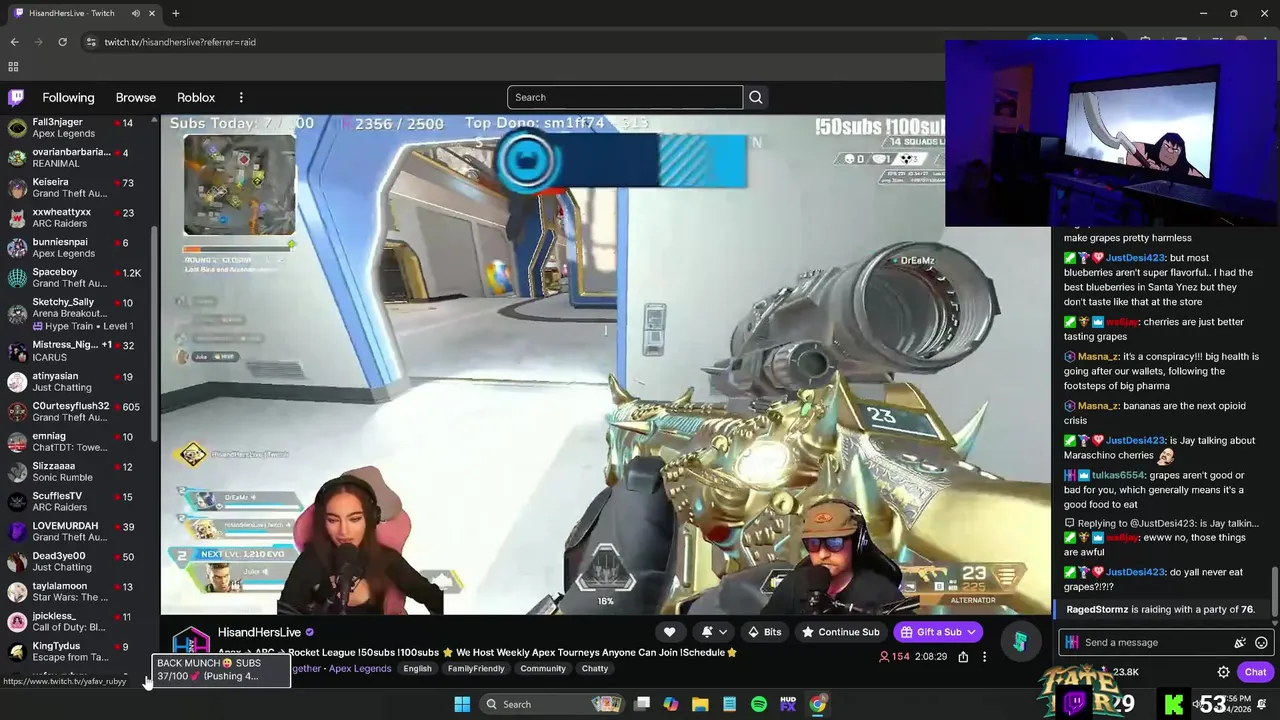The width and height of the screenshot is (1280, 720).
Task: Click the chat identity badge icon
Action: [1072, 643]
